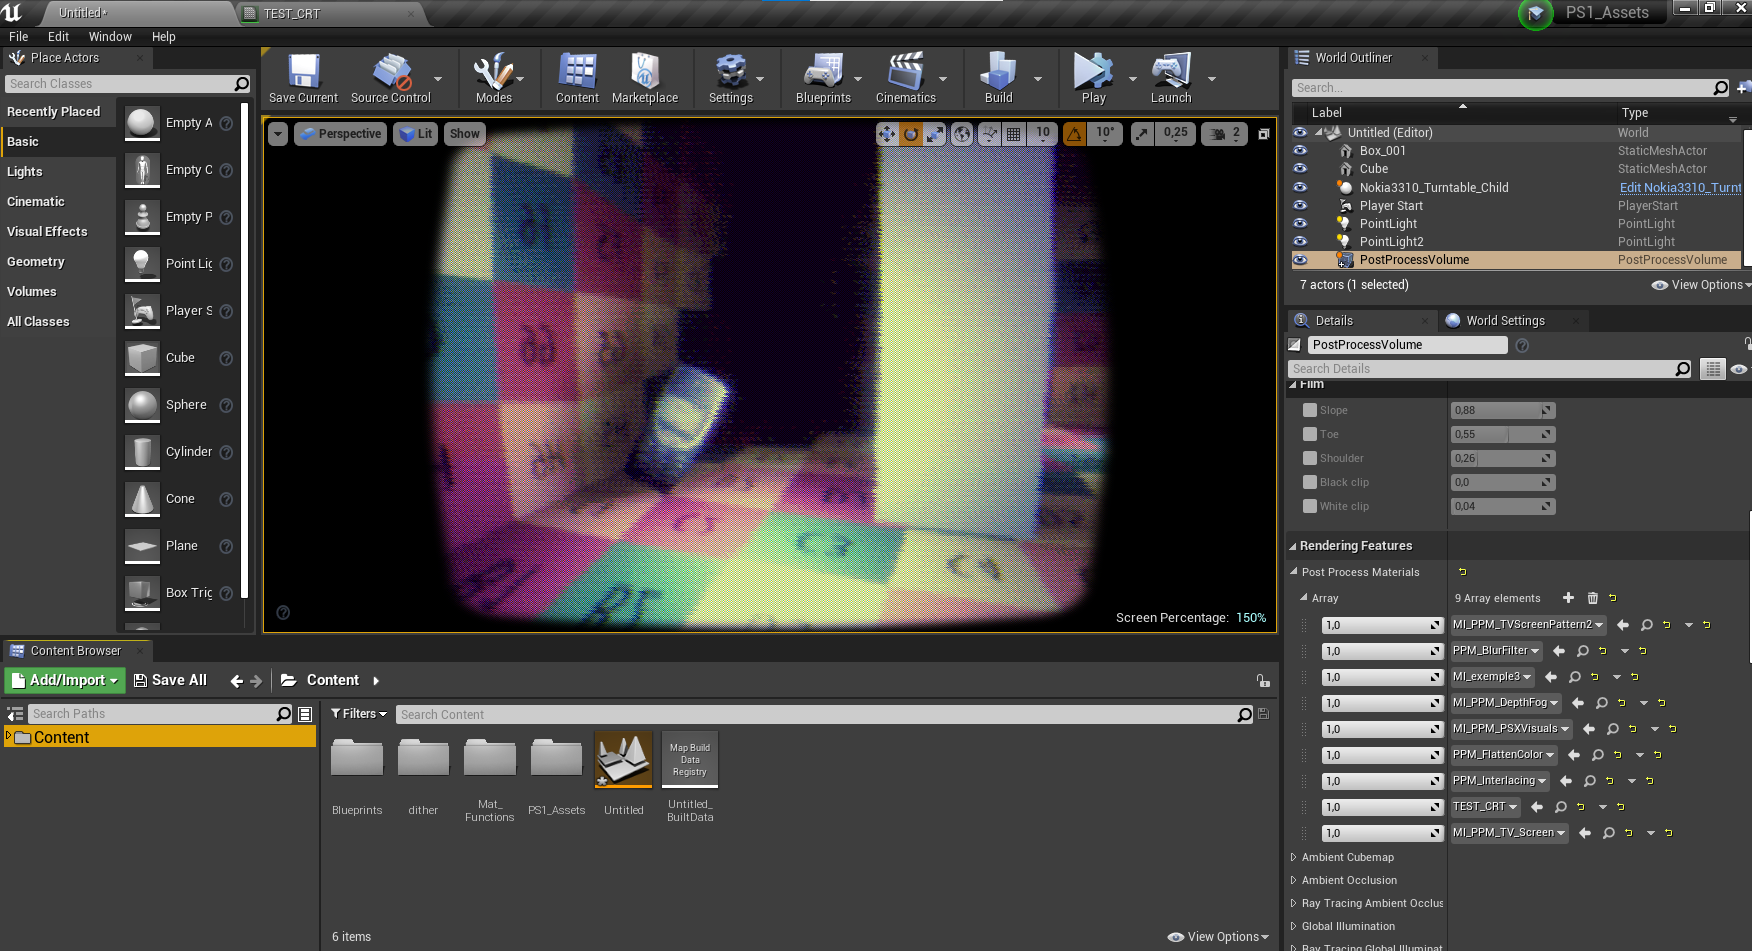This screenshot has height=951, width=1752.
Task: Enable the White clip override checkbox
Action: pos(1310,506)
